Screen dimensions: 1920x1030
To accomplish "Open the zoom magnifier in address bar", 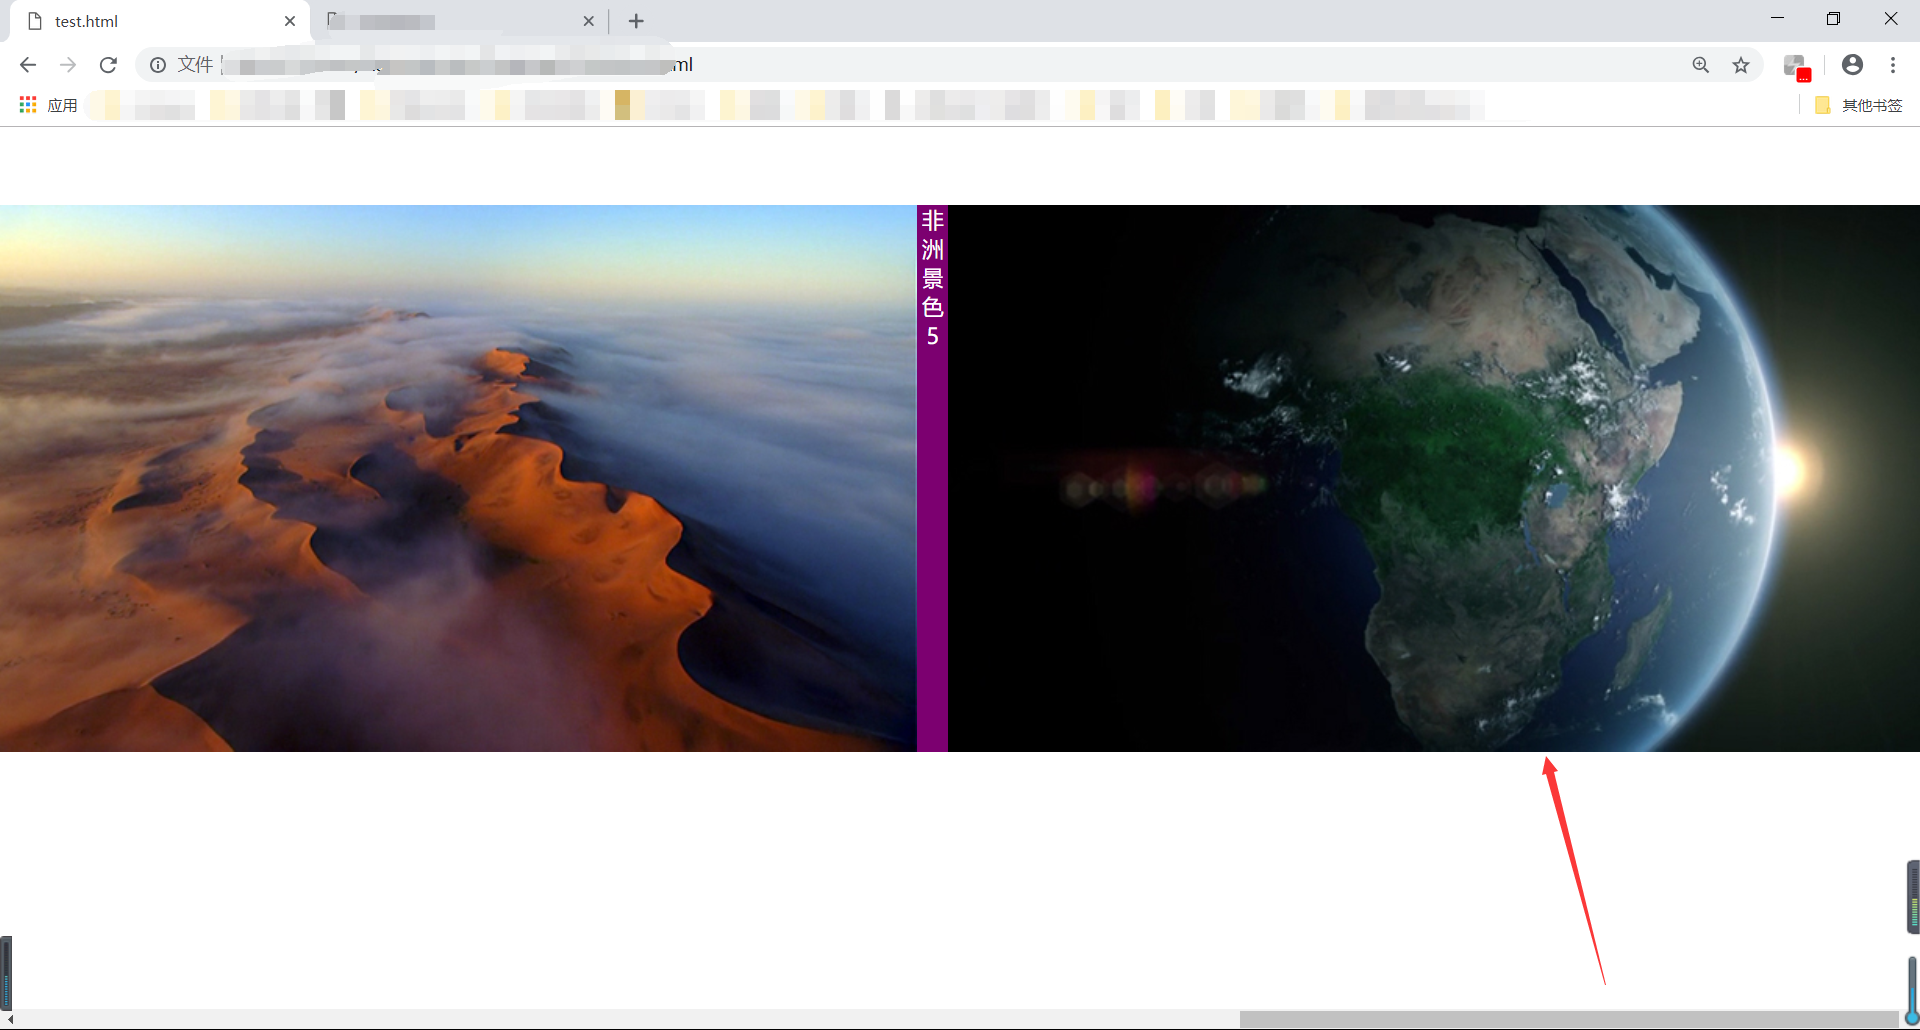I will pyautogui.click(x=1700, y=65).
